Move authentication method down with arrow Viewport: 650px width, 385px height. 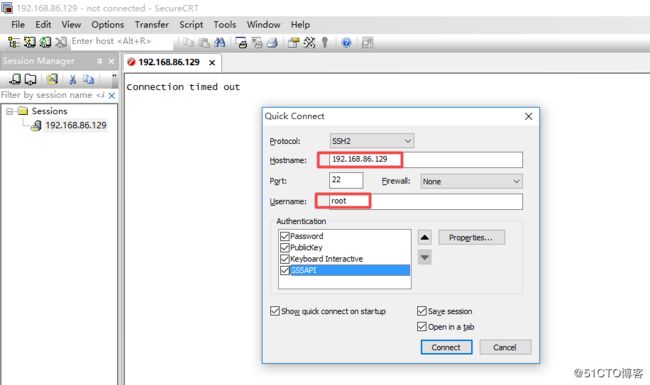424,257
